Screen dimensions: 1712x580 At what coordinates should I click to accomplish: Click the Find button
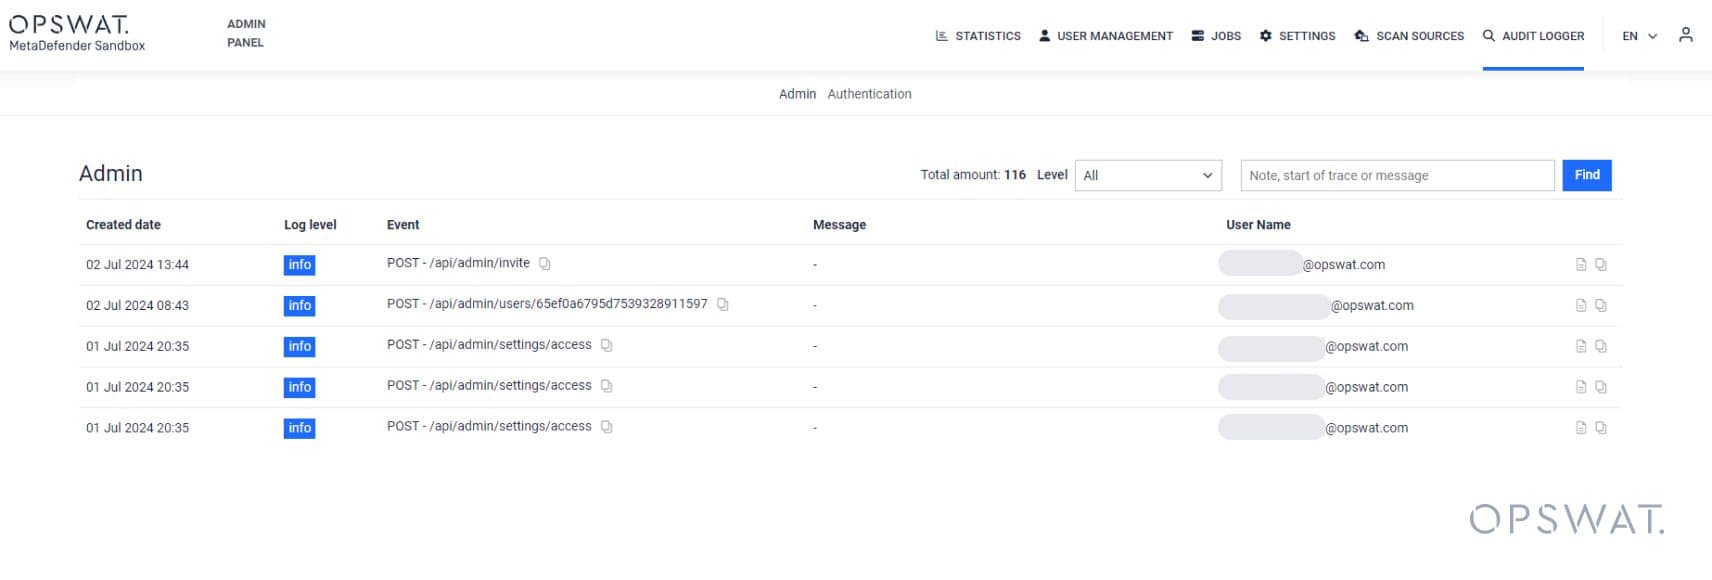pyautogui.click(x=1587, y=175)
